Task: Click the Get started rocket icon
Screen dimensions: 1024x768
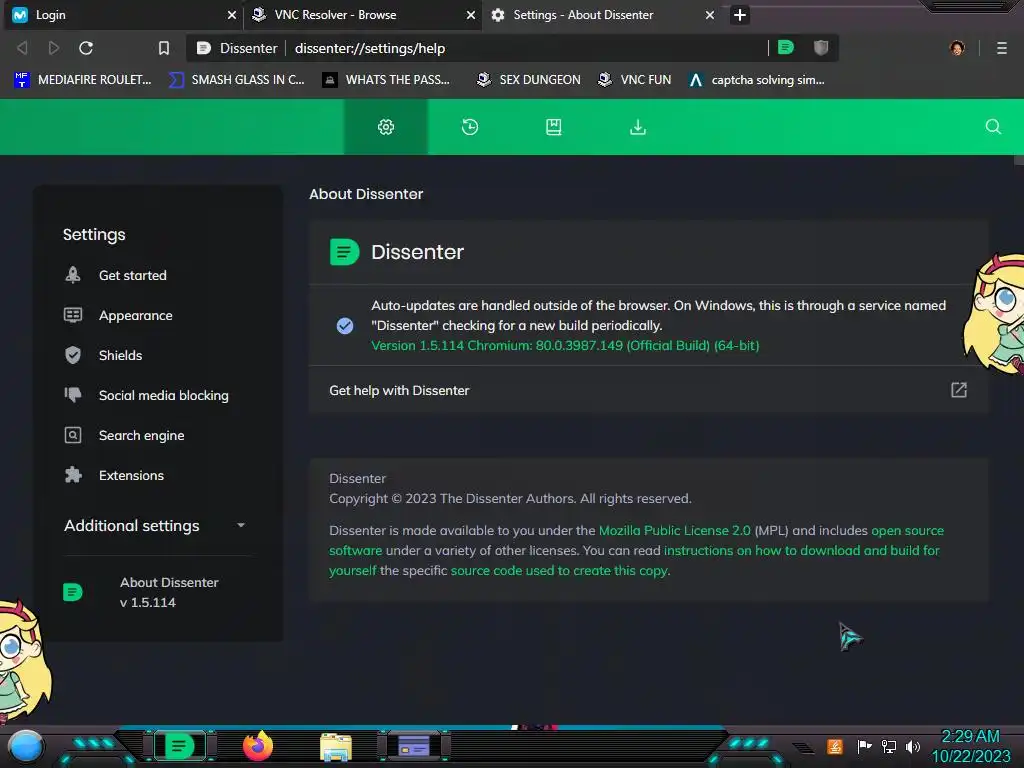Action: click(x=73, y=275)
